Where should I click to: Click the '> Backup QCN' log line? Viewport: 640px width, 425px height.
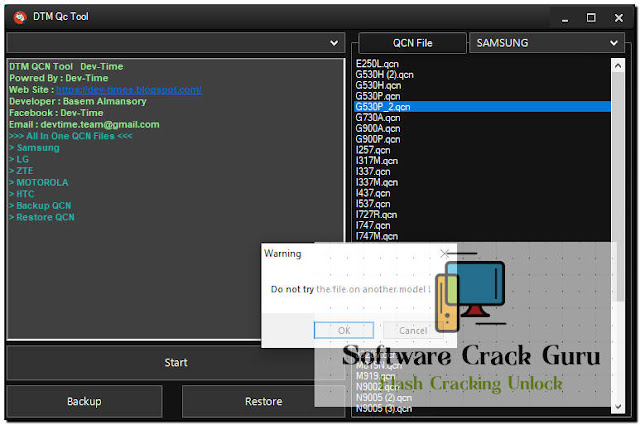pos(40,206)
